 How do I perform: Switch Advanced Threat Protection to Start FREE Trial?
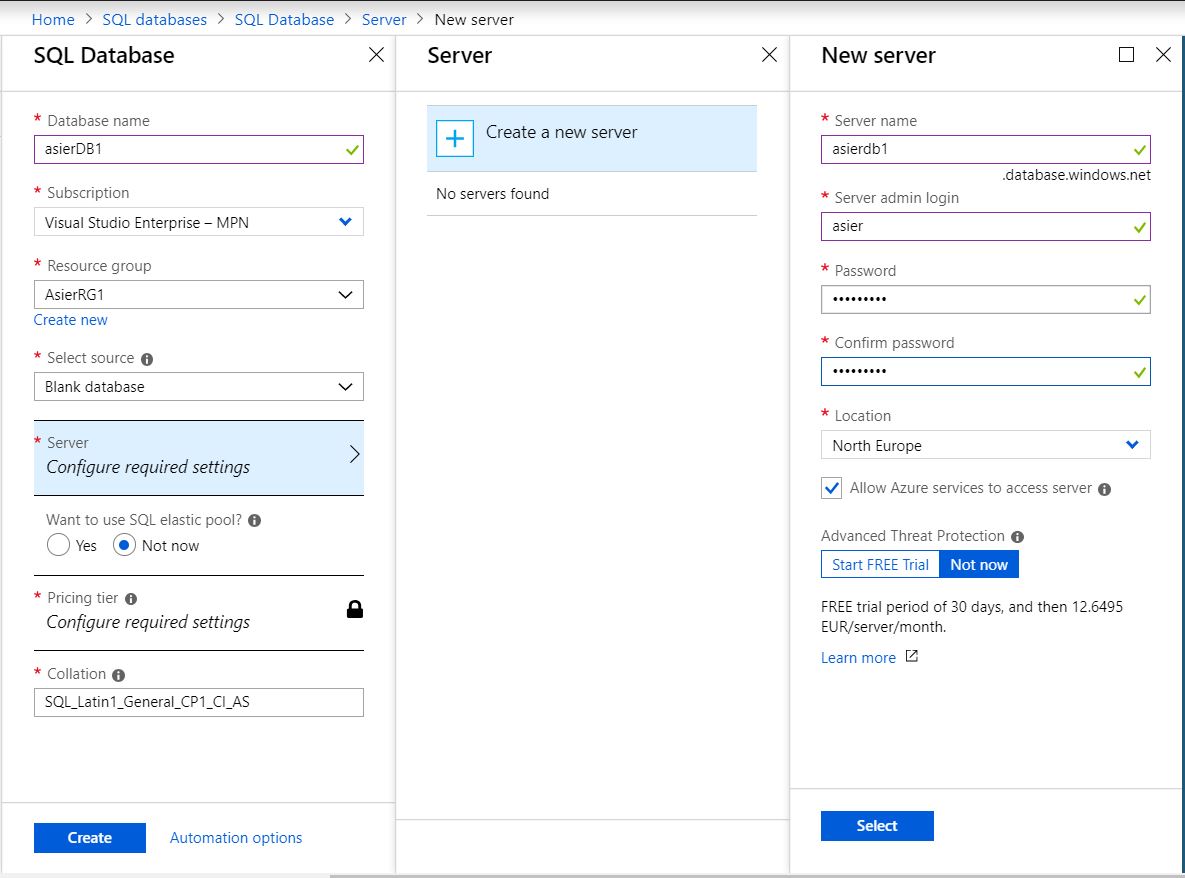point(879,564)
